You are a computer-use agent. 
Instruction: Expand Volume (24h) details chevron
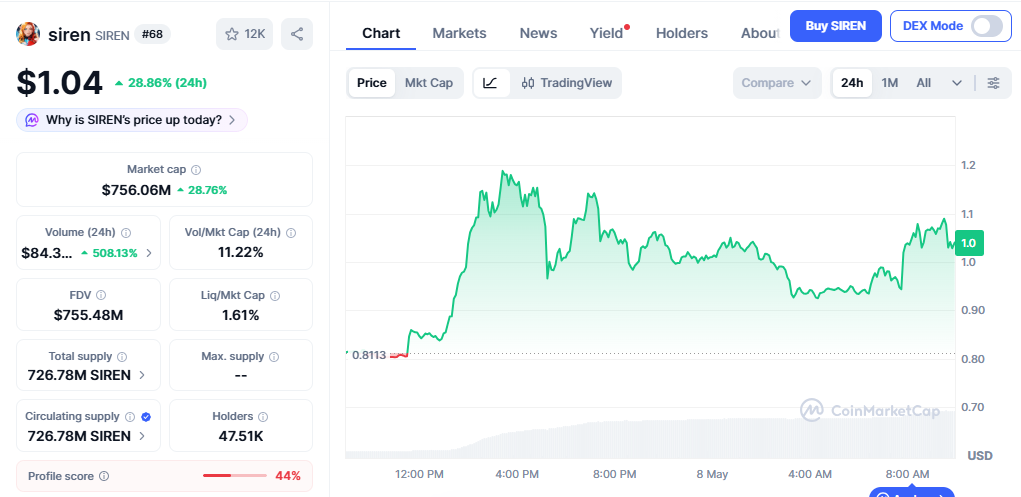pyautogui.click(x=148, y=253)
